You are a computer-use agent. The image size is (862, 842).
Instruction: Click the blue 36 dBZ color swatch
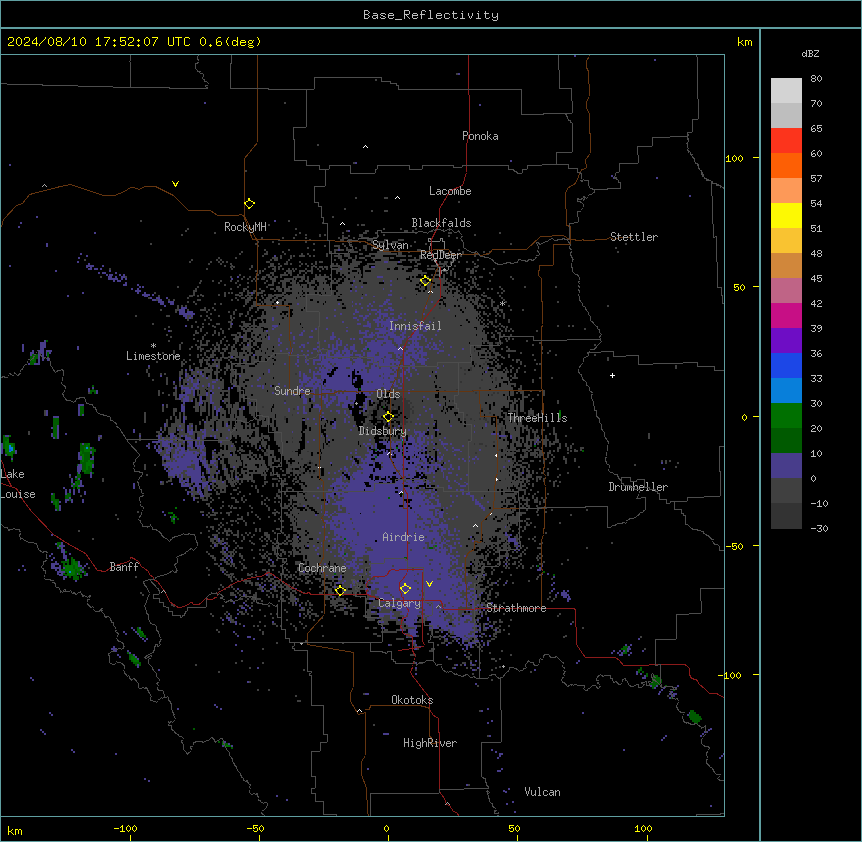(x=786, y=366)
